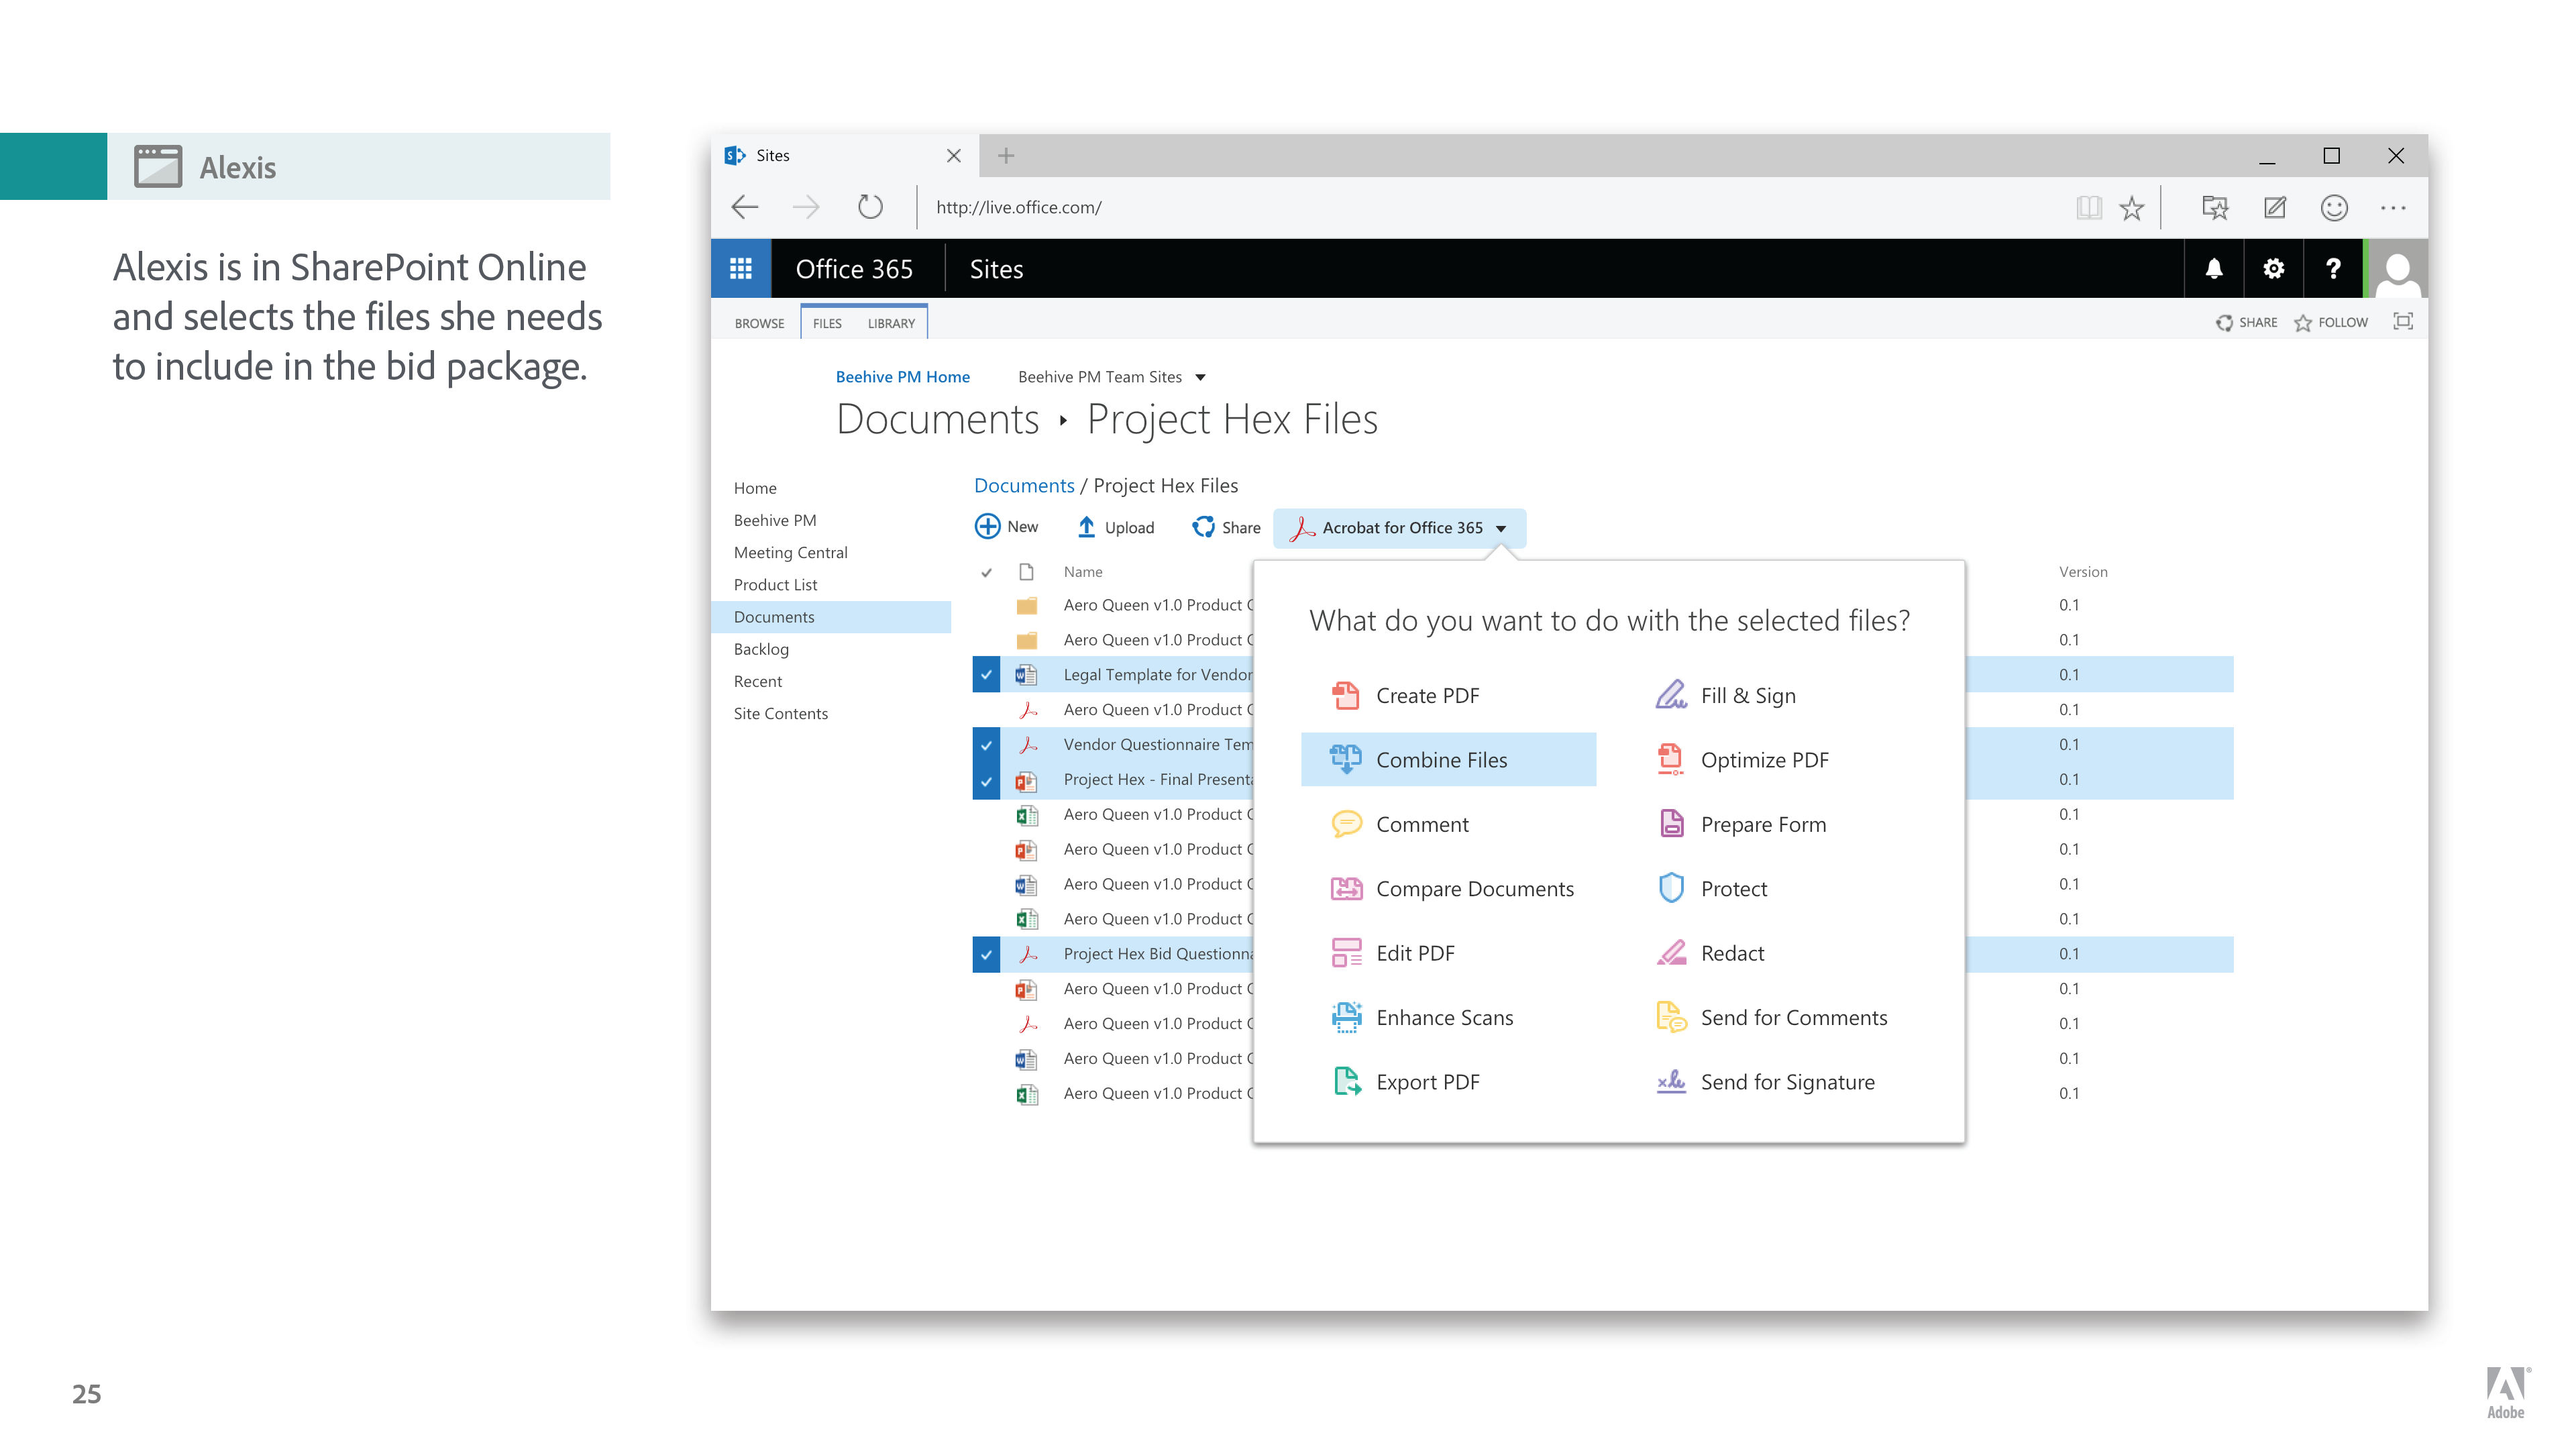Go to Home in left navigation
Screen dimensions: 2576x1449
coord(755,488)
